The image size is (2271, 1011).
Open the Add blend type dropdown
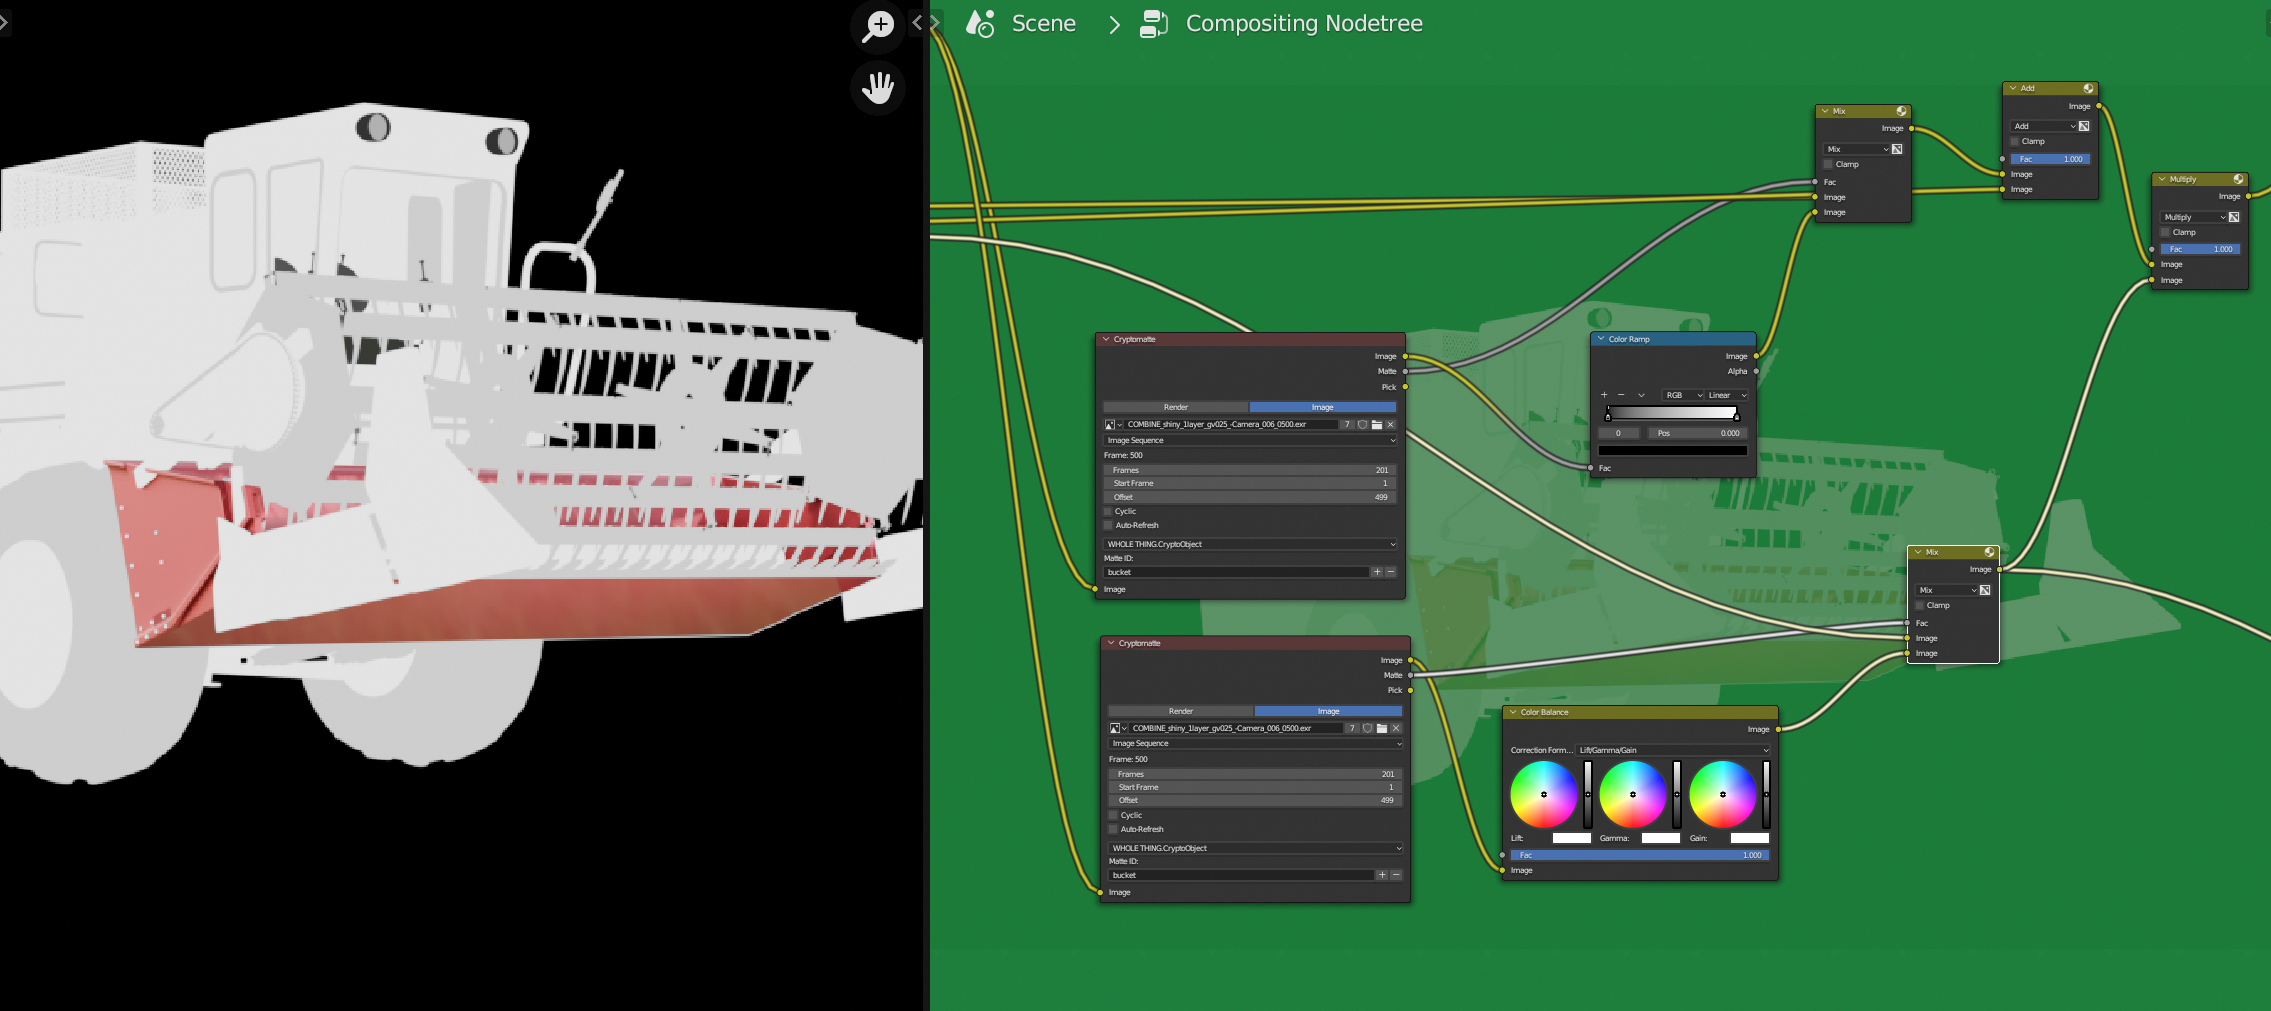coord(2043,126)
